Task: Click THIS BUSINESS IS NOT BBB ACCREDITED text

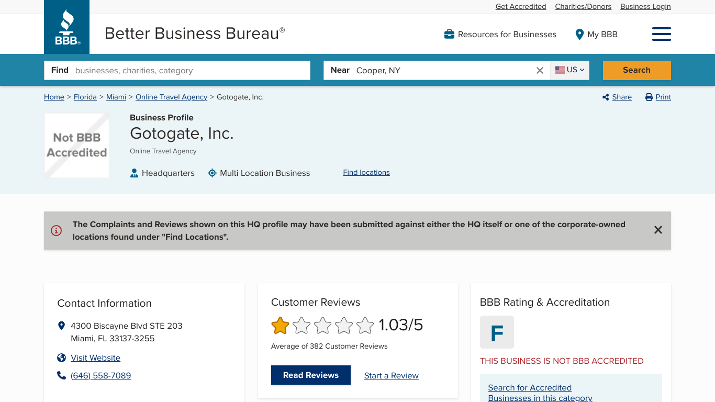Action: (x=562, y=361)
